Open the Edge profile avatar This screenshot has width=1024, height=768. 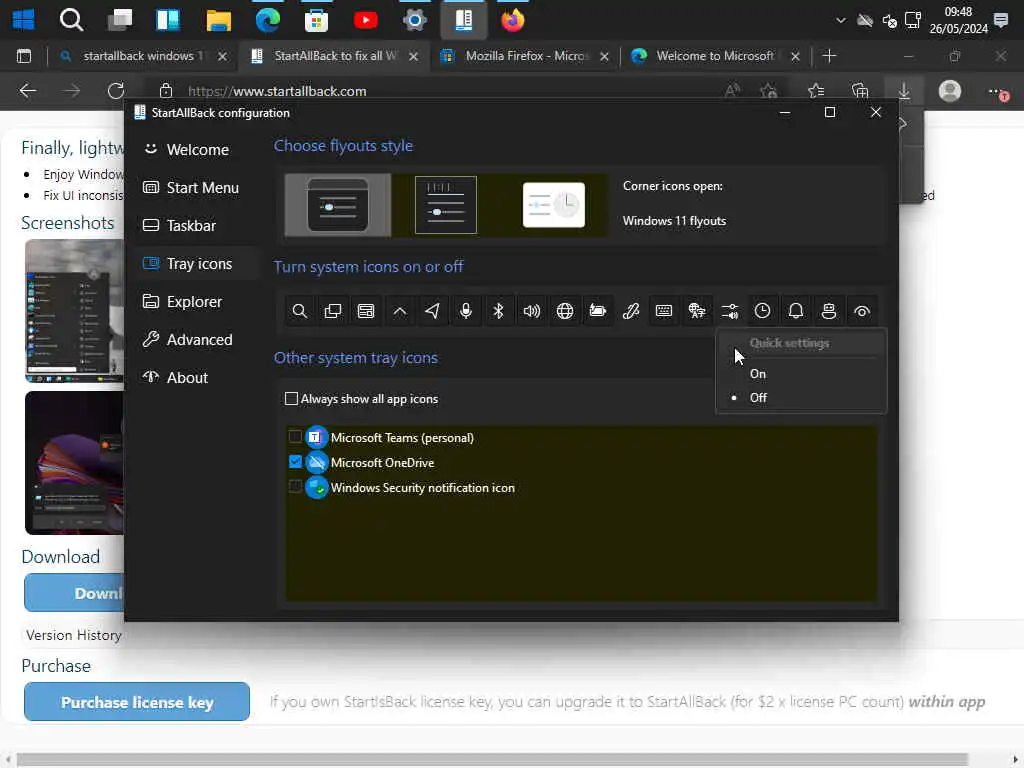pyautogui.click(x=950, y=91)
